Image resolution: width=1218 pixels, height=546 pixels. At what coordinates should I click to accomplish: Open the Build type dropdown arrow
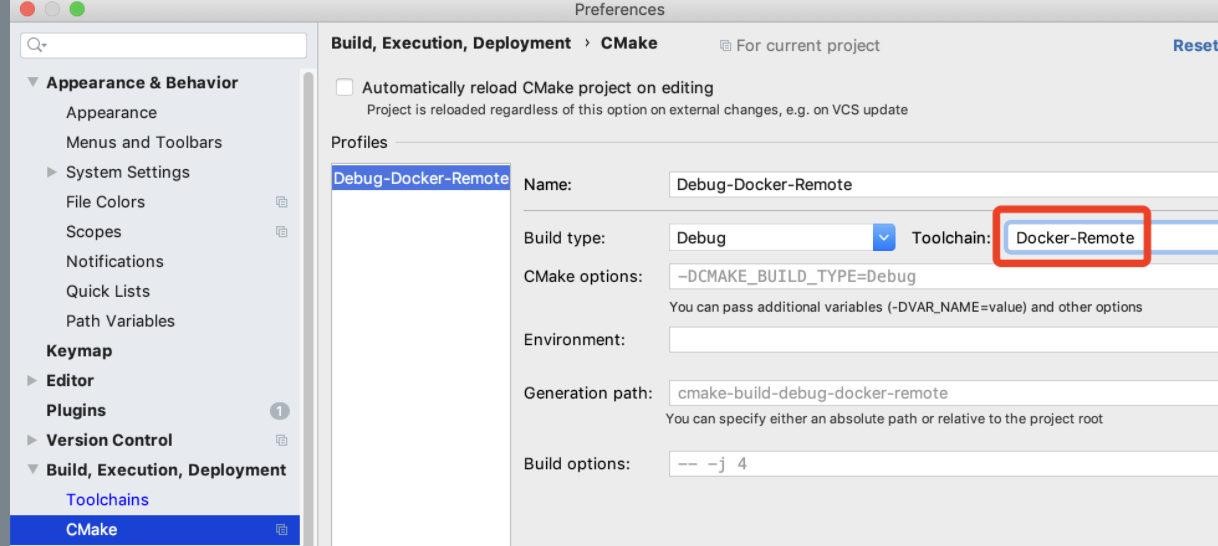(884, 238)
